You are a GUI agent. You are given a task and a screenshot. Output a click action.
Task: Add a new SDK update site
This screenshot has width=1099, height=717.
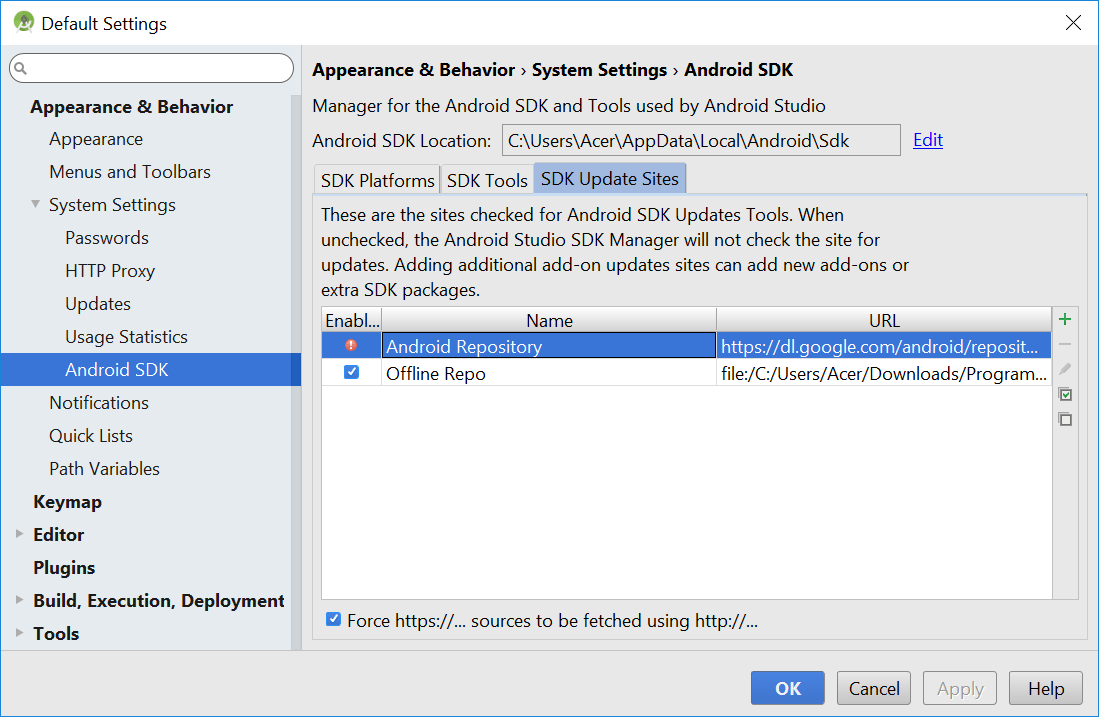[1065, 319]
